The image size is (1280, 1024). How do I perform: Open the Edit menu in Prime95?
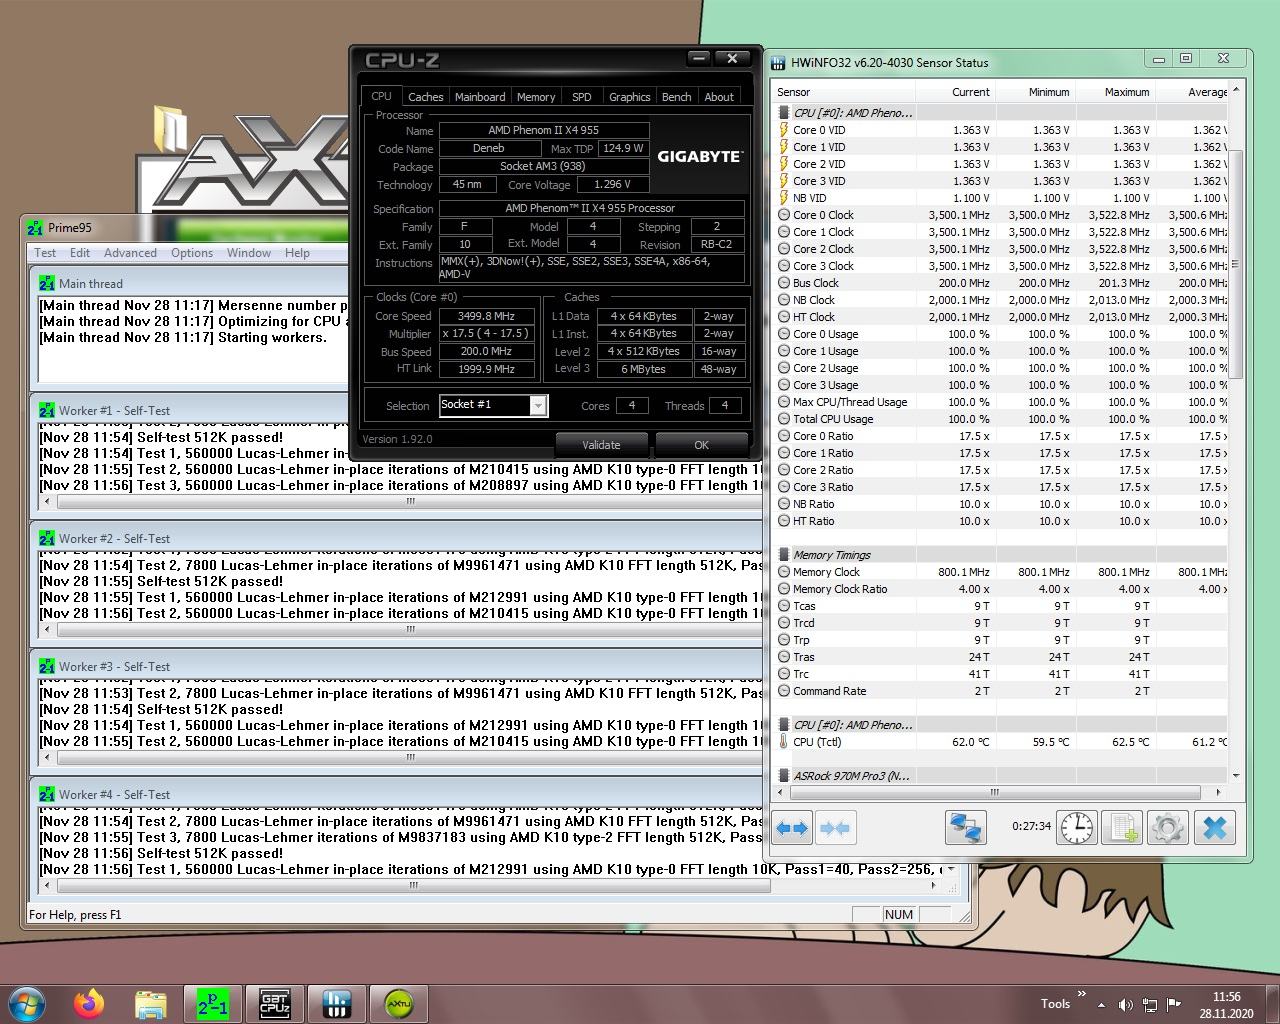click(x=80, y=253)
